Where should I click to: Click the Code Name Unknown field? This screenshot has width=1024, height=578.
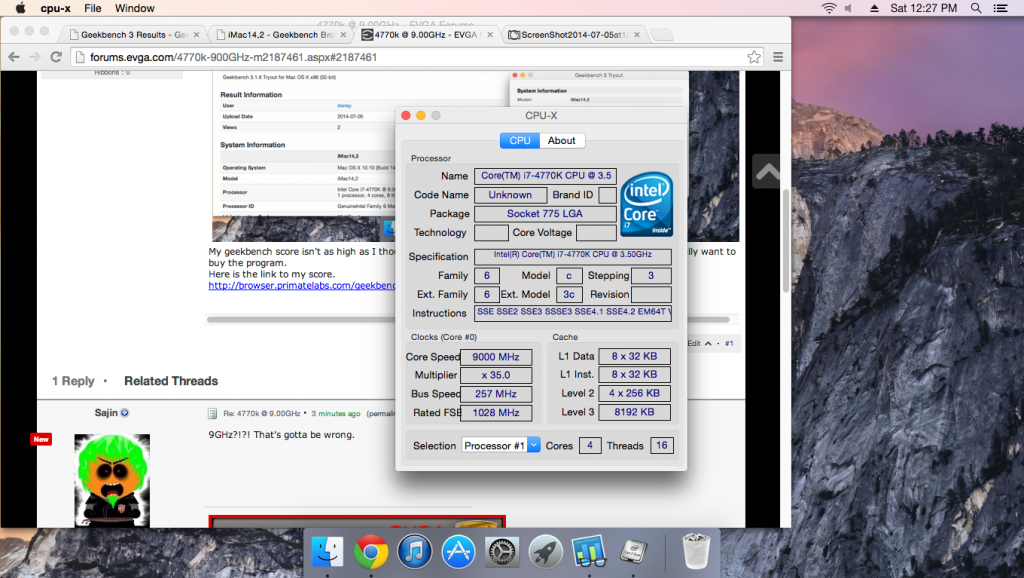[510, 195]
